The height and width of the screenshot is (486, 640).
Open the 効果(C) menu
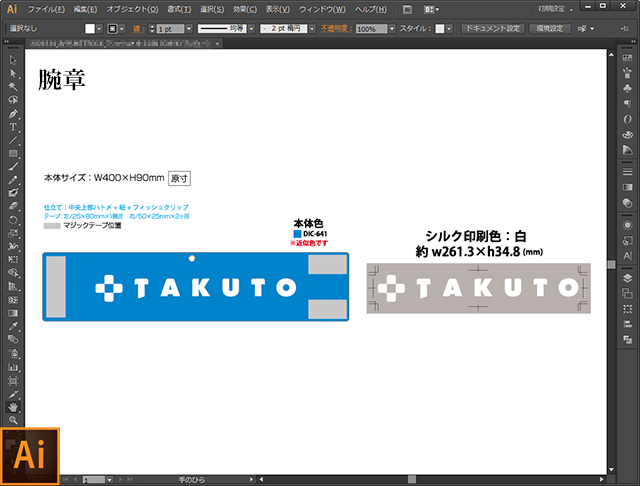pos(241,8)
